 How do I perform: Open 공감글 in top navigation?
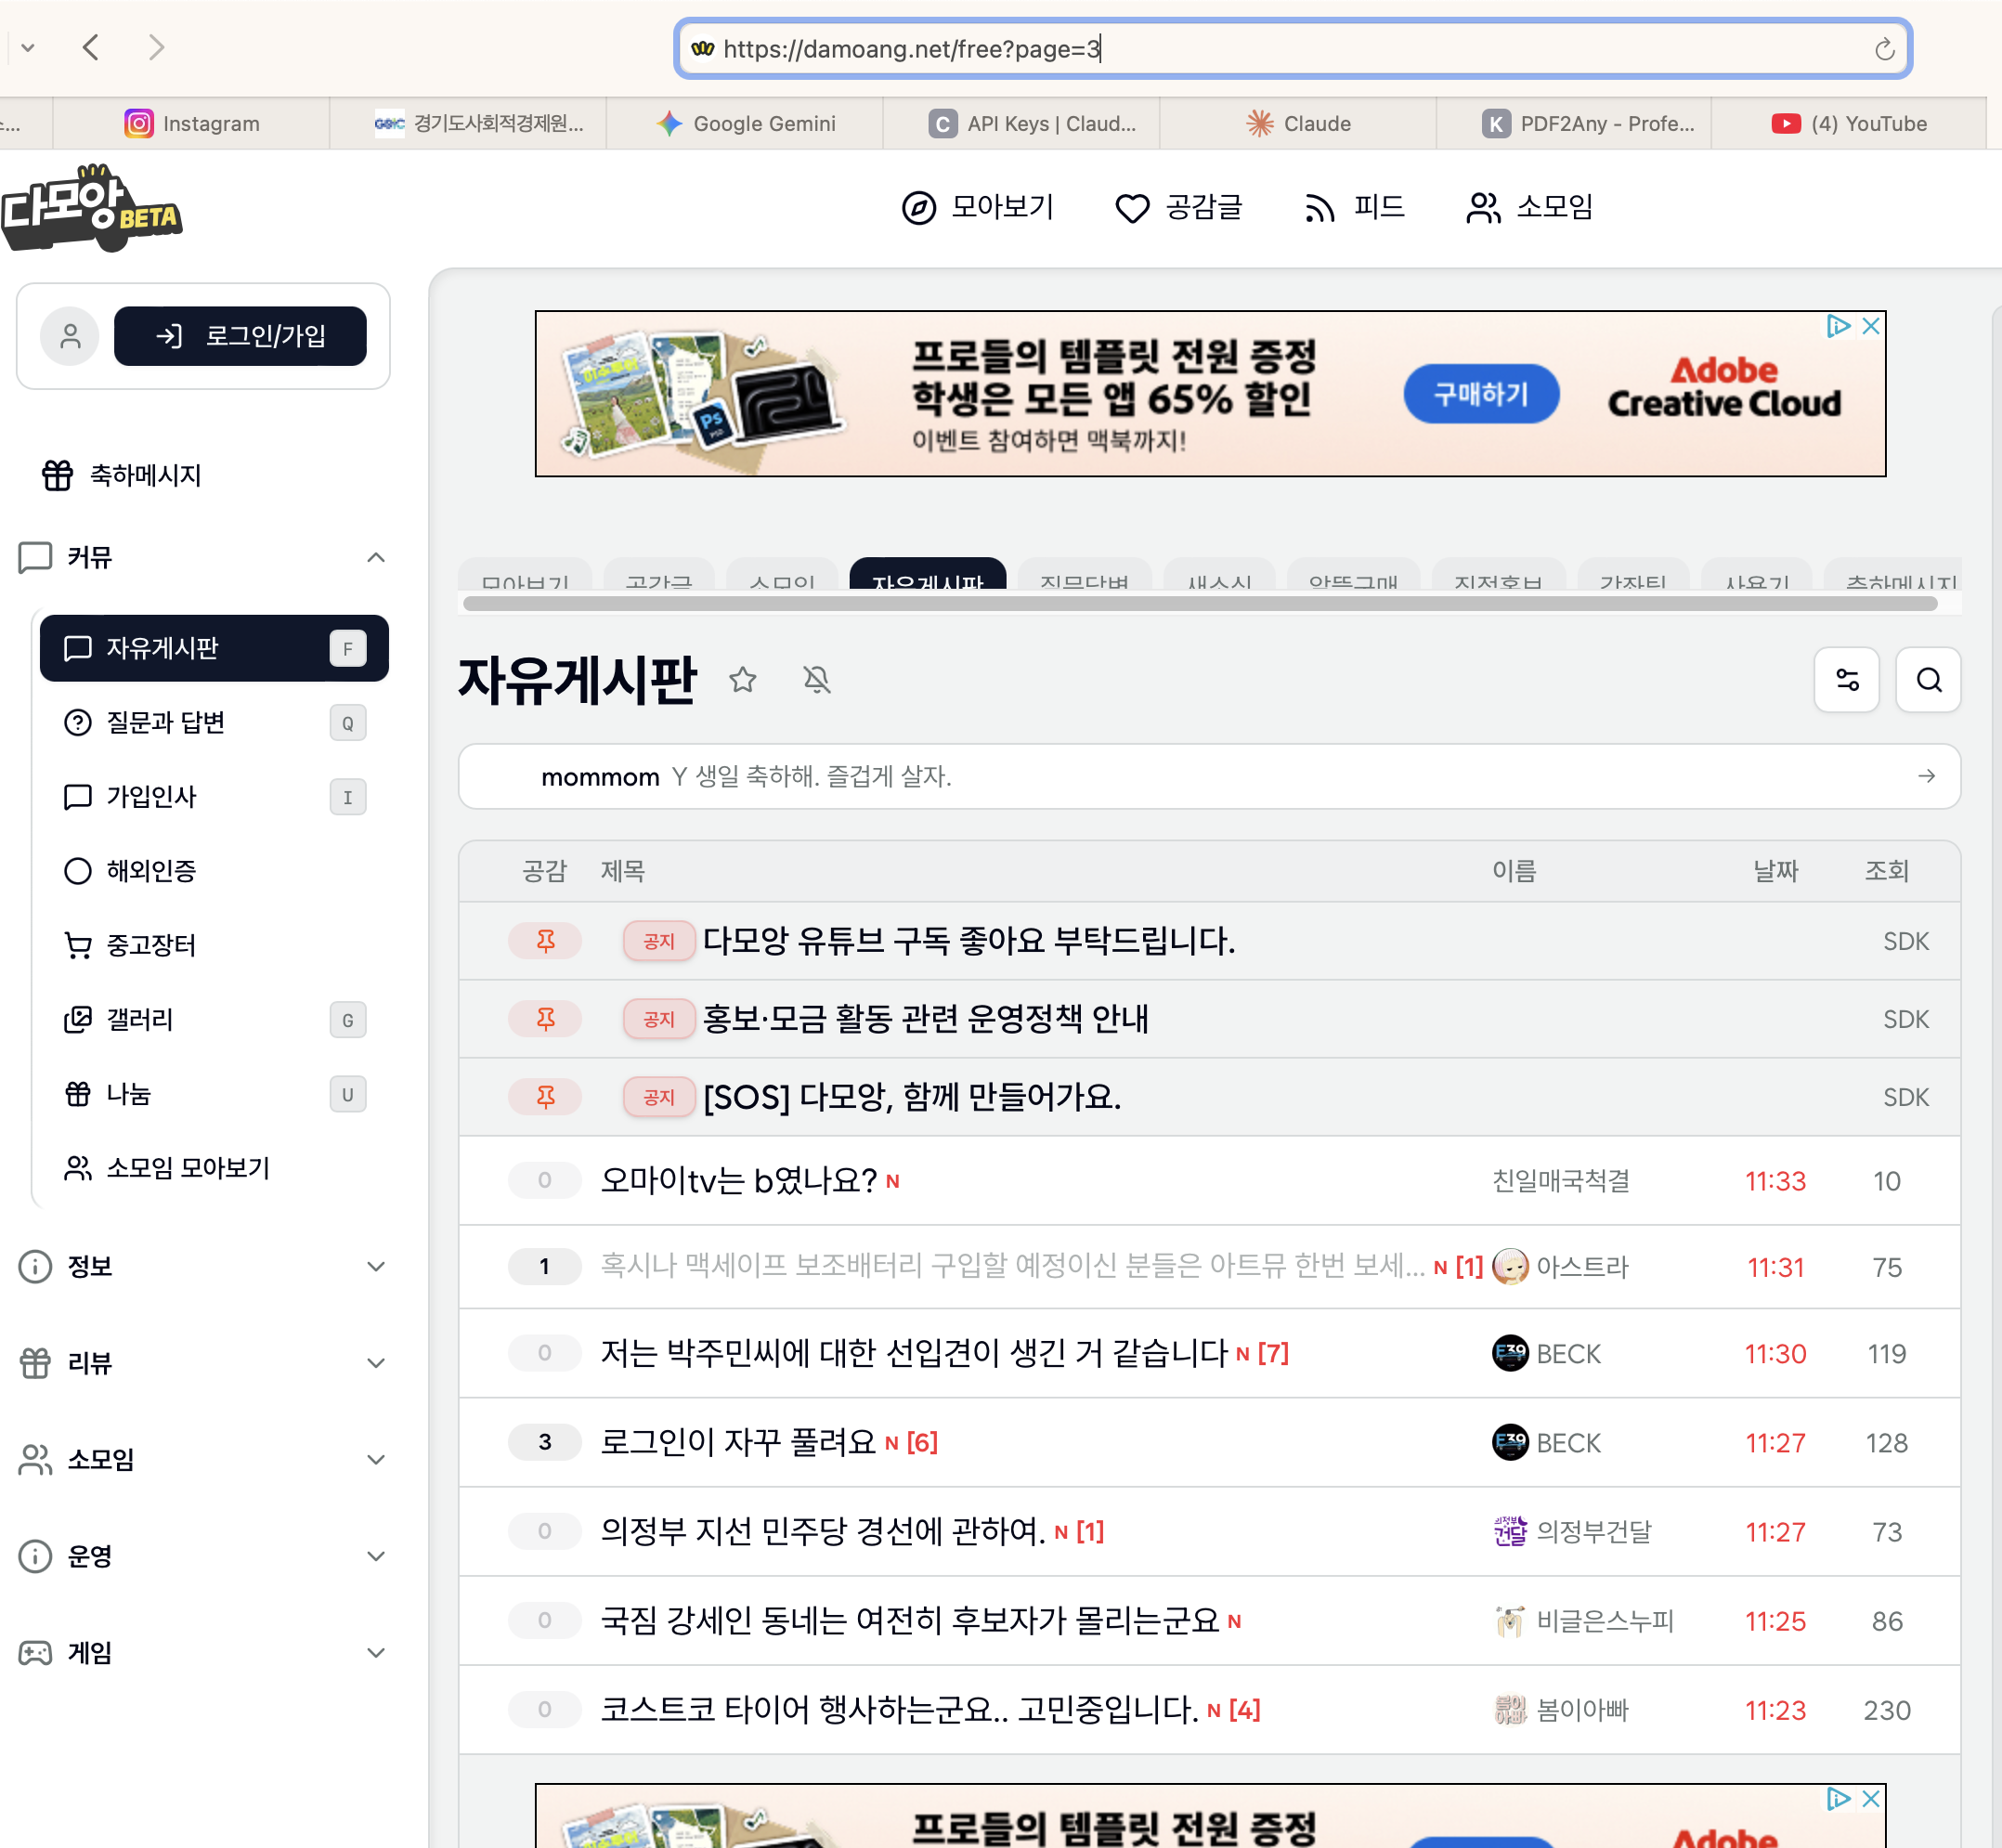coord(1178,207)
